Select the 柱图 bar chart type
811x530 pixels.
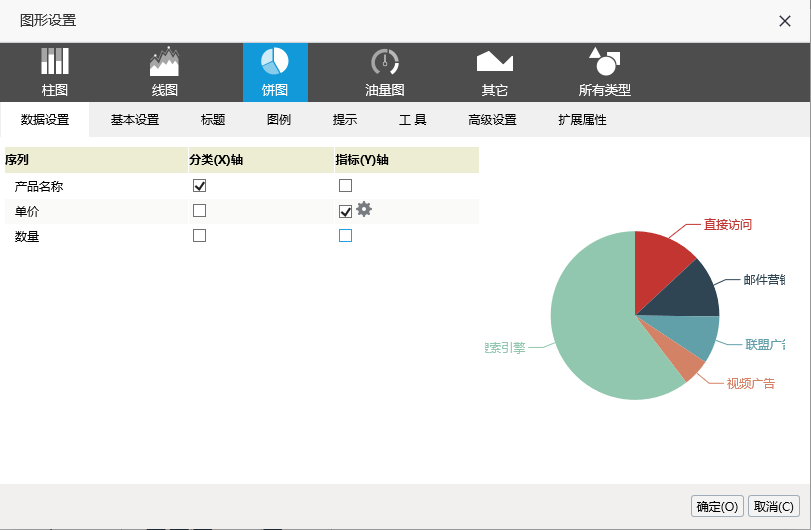coord(55,72)
